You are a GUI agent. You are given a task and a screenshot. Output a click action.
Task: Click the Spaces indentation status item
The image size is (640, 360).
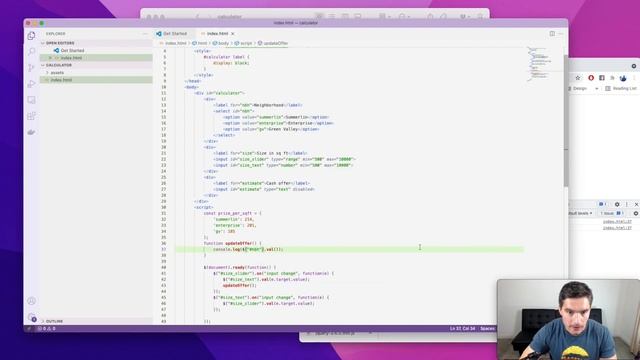487,329
